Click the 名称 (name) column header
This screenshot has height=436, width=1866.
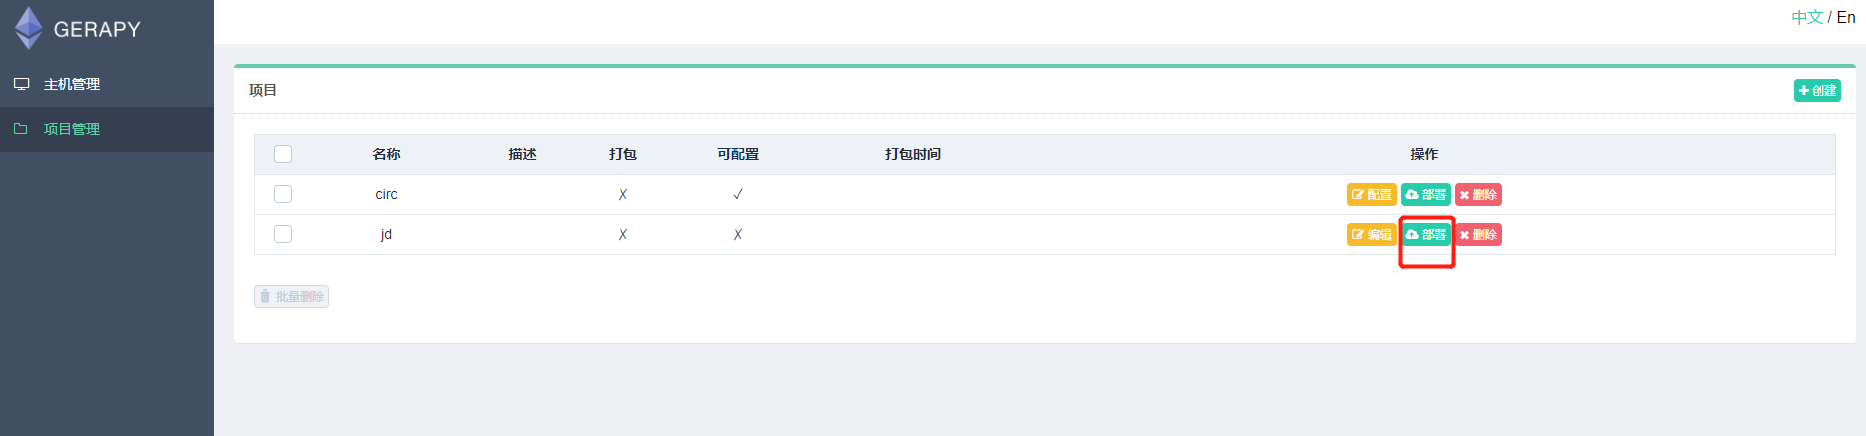coord(386,154)
